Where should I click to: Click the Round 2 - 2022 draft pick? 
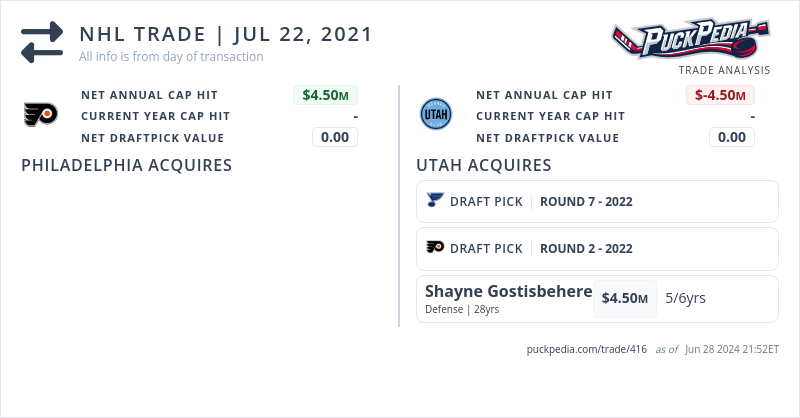[x=586, y=248]
